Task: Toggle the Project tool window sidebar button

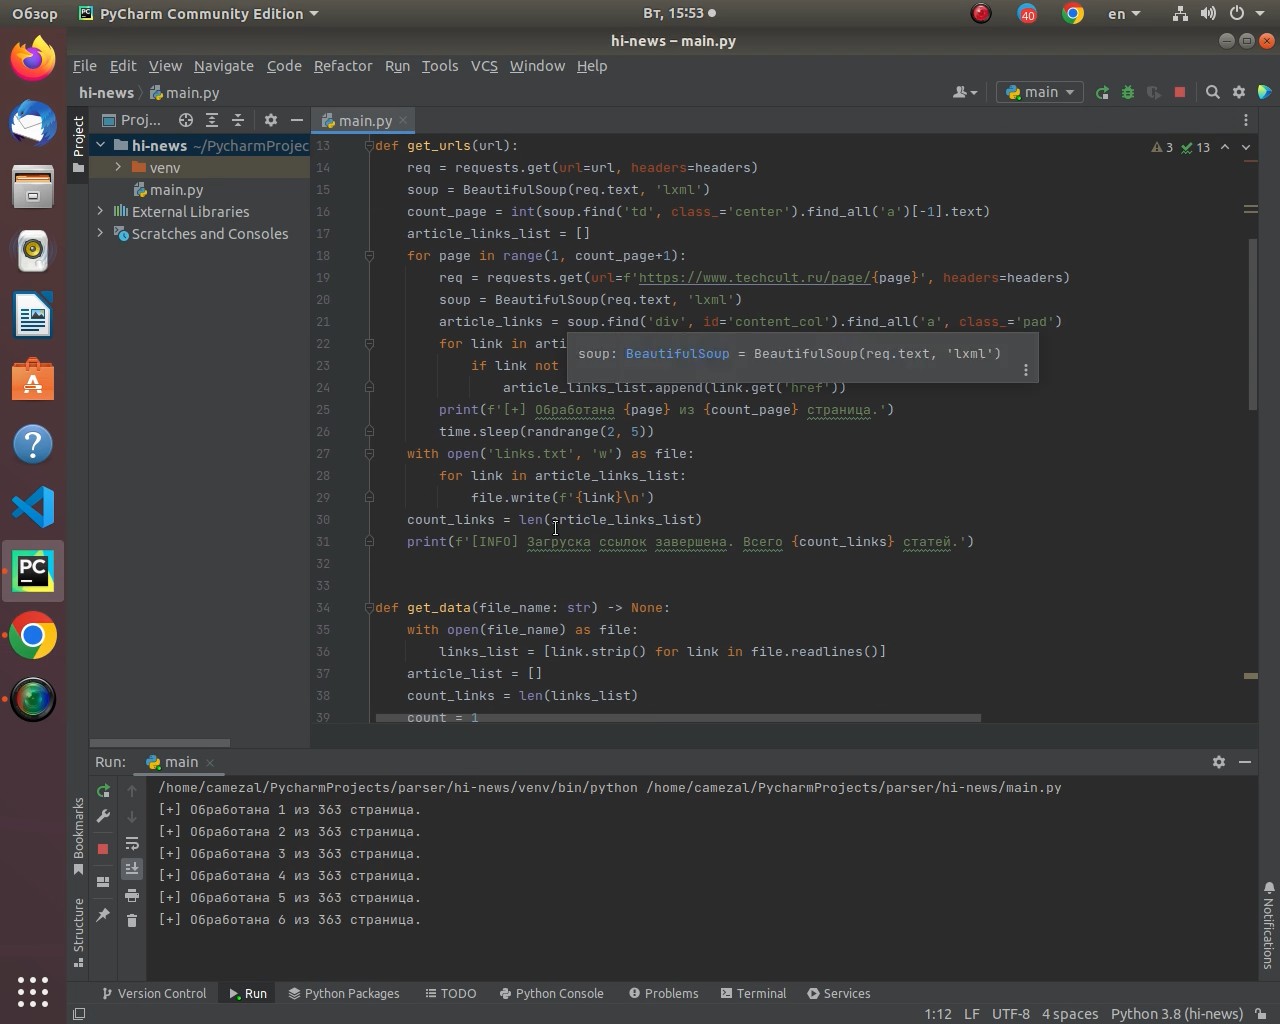Action: click(78, 145)
